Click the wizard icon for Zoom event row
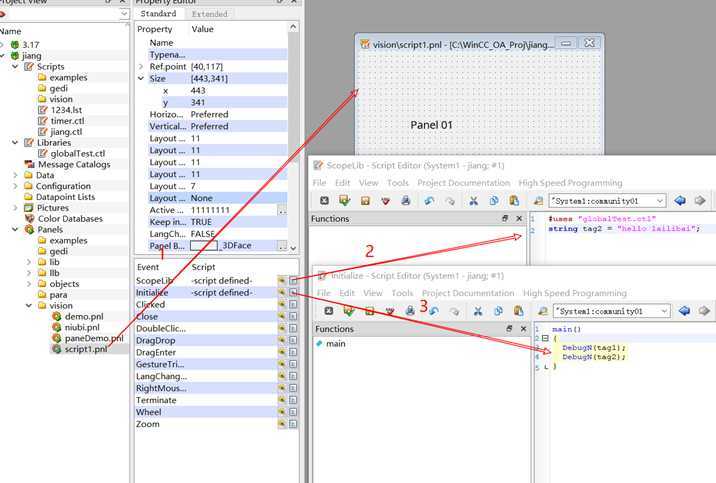The width and height of the screenshot is (716, 483). (x=282, y=424)
